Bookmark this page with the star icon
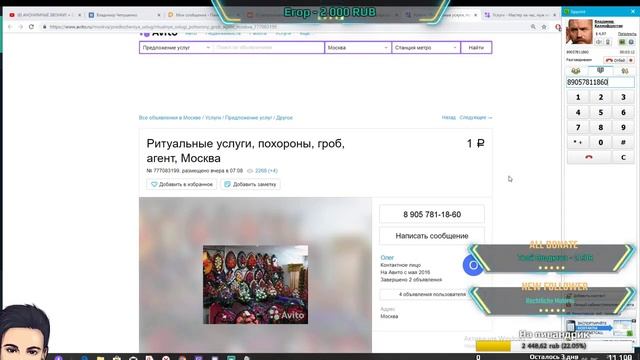 click(x=544, y=27)
